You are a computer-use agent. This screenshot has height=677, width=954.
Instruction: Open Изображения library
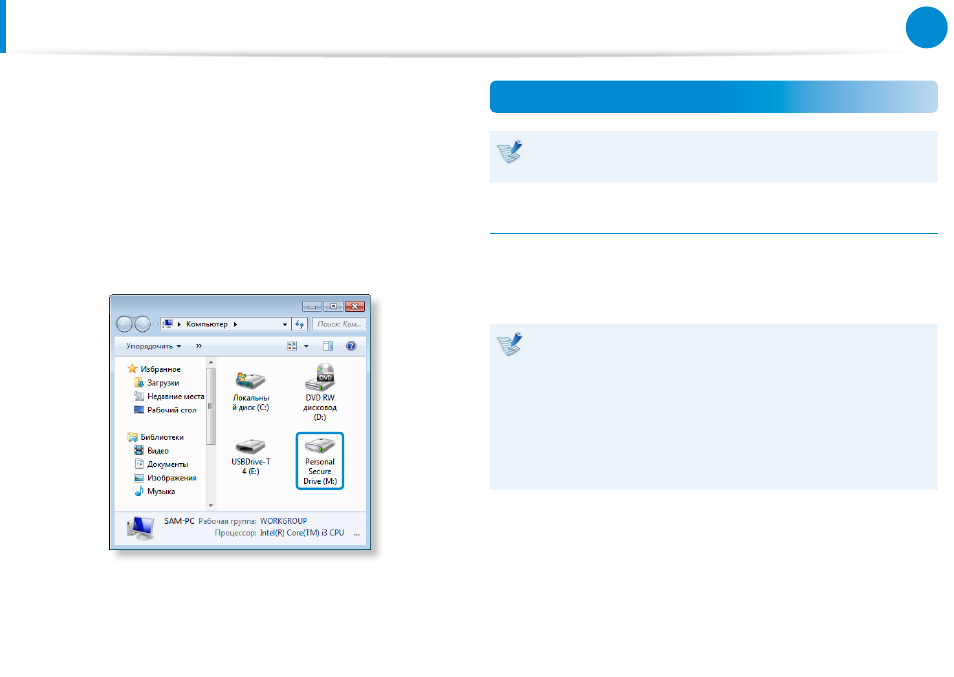pyautogui.click(x=165, y=478)
